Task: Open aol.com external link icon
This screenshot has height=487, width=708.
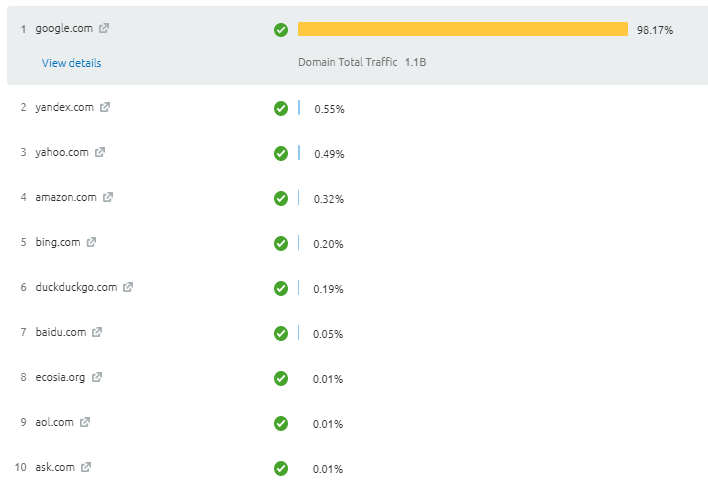Action: click(x=85, y=422)
